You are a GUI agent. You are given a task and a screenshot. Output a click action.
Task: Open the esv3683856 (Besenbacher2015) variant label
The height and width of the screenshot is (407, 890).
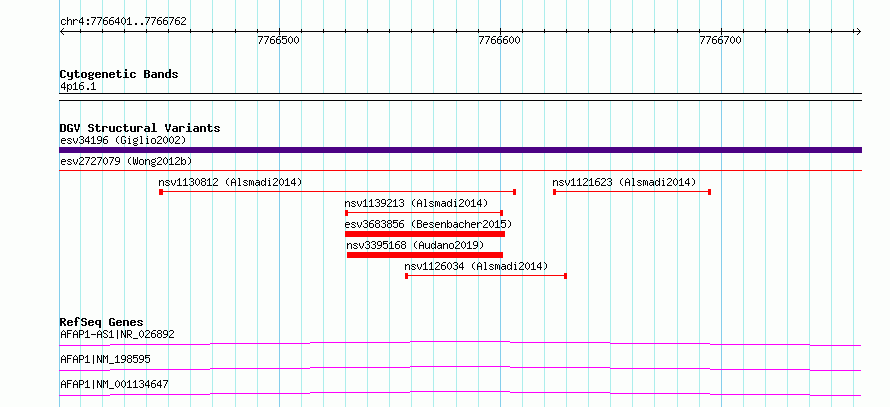point(429,224)
